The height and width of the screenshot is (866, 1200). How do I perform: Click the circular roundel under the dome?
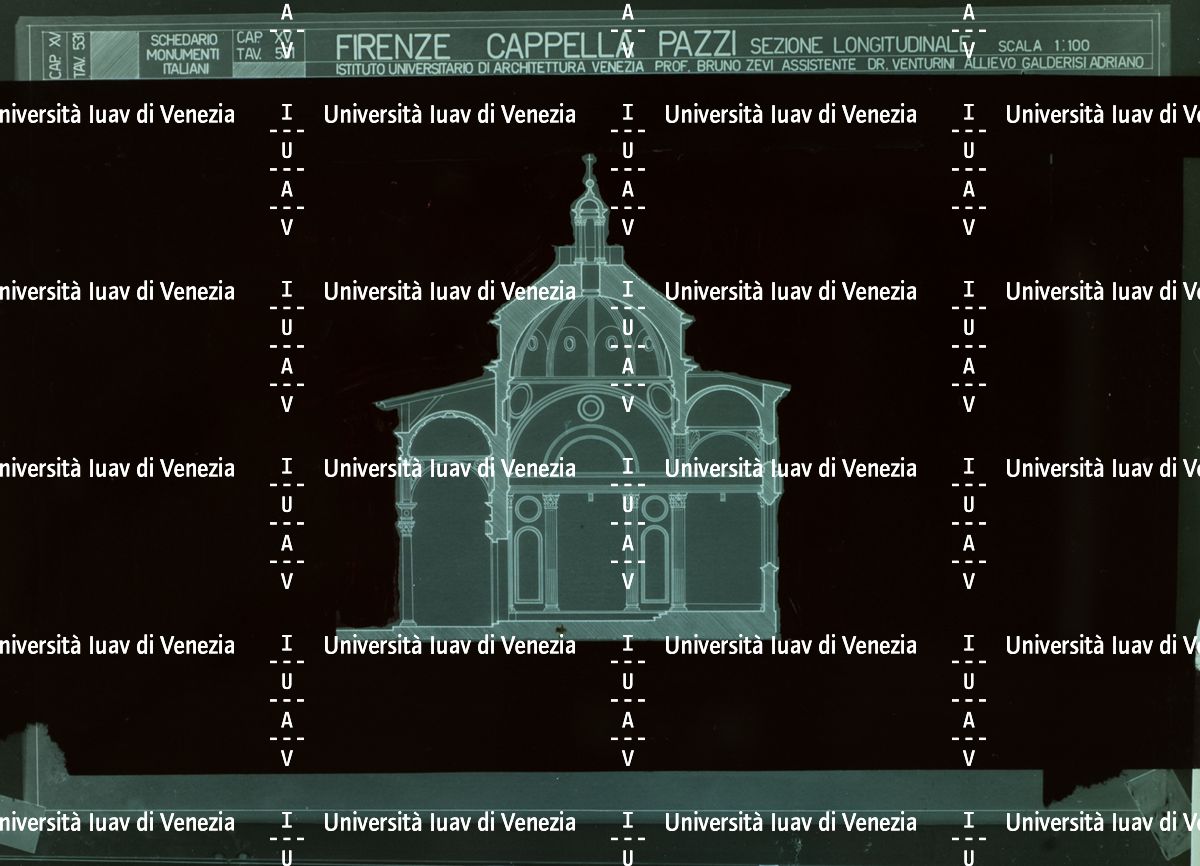[x=591, y=407]
